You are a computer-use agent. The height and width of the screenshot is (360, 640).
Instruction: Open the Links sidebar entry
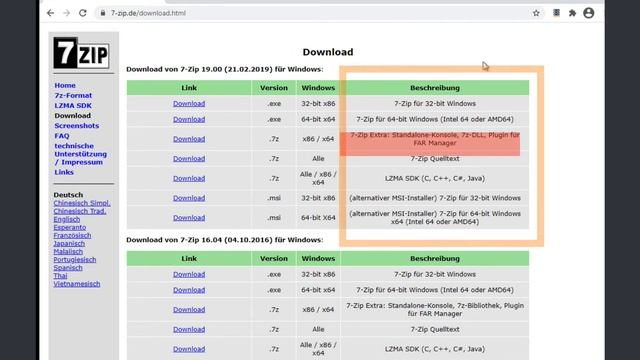point(64,172)
